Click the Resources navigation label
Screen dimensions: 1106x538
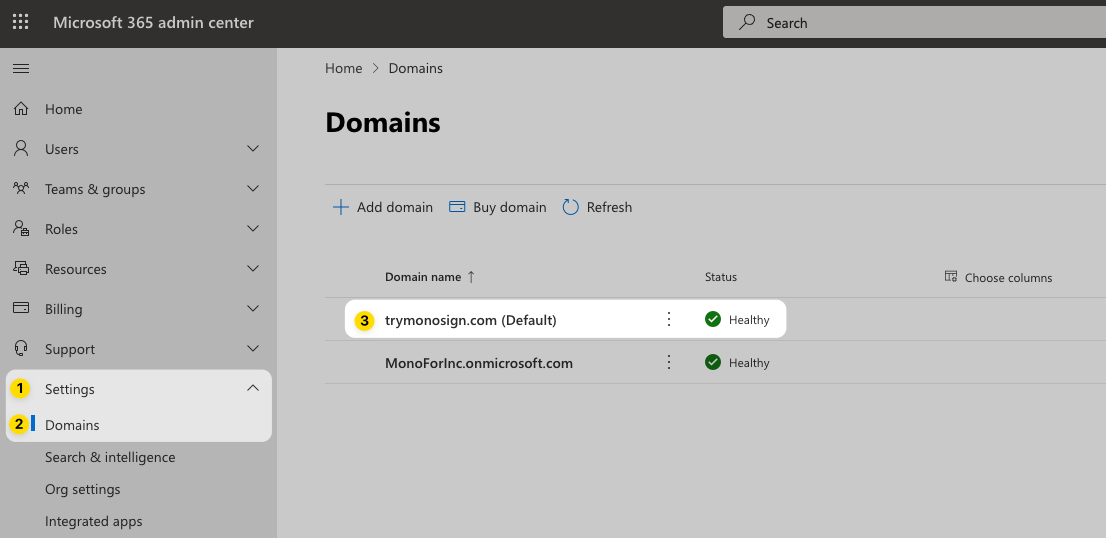75,269
